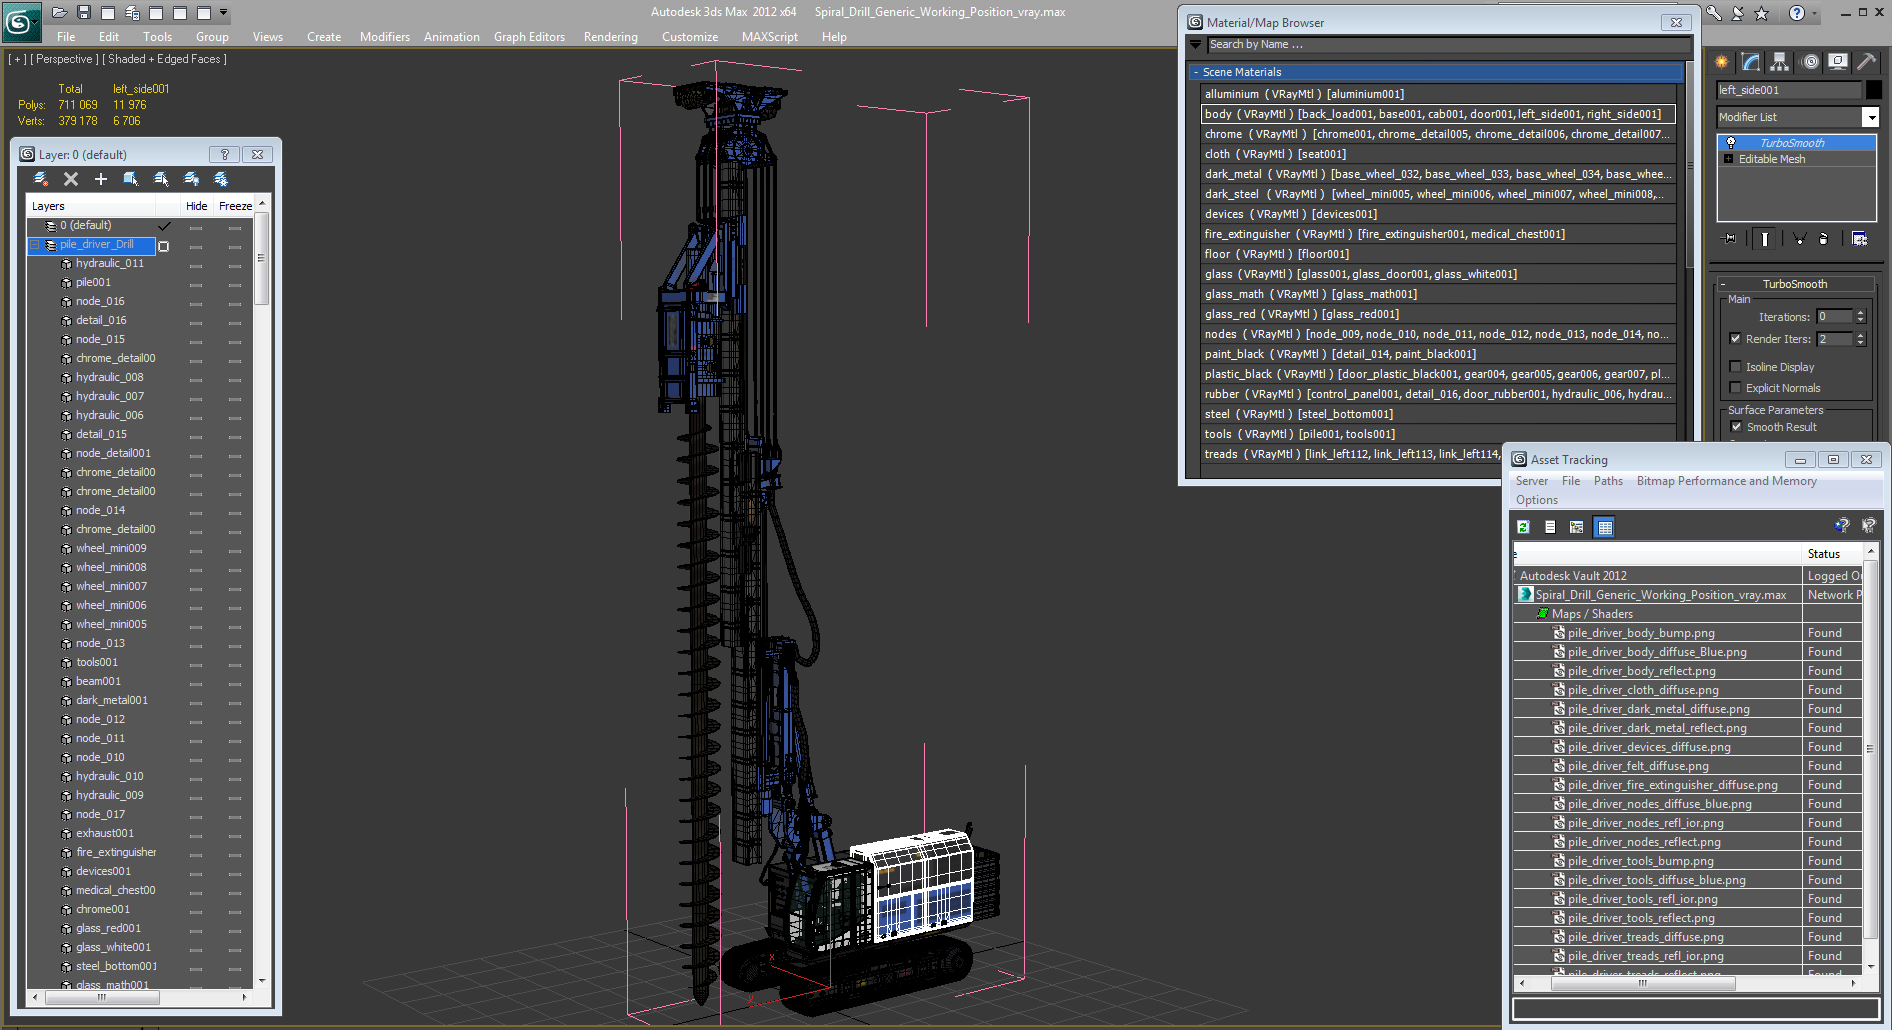Open Paths menu in Asset Tracking
1892x1030 pixels.
point(1608,481)
